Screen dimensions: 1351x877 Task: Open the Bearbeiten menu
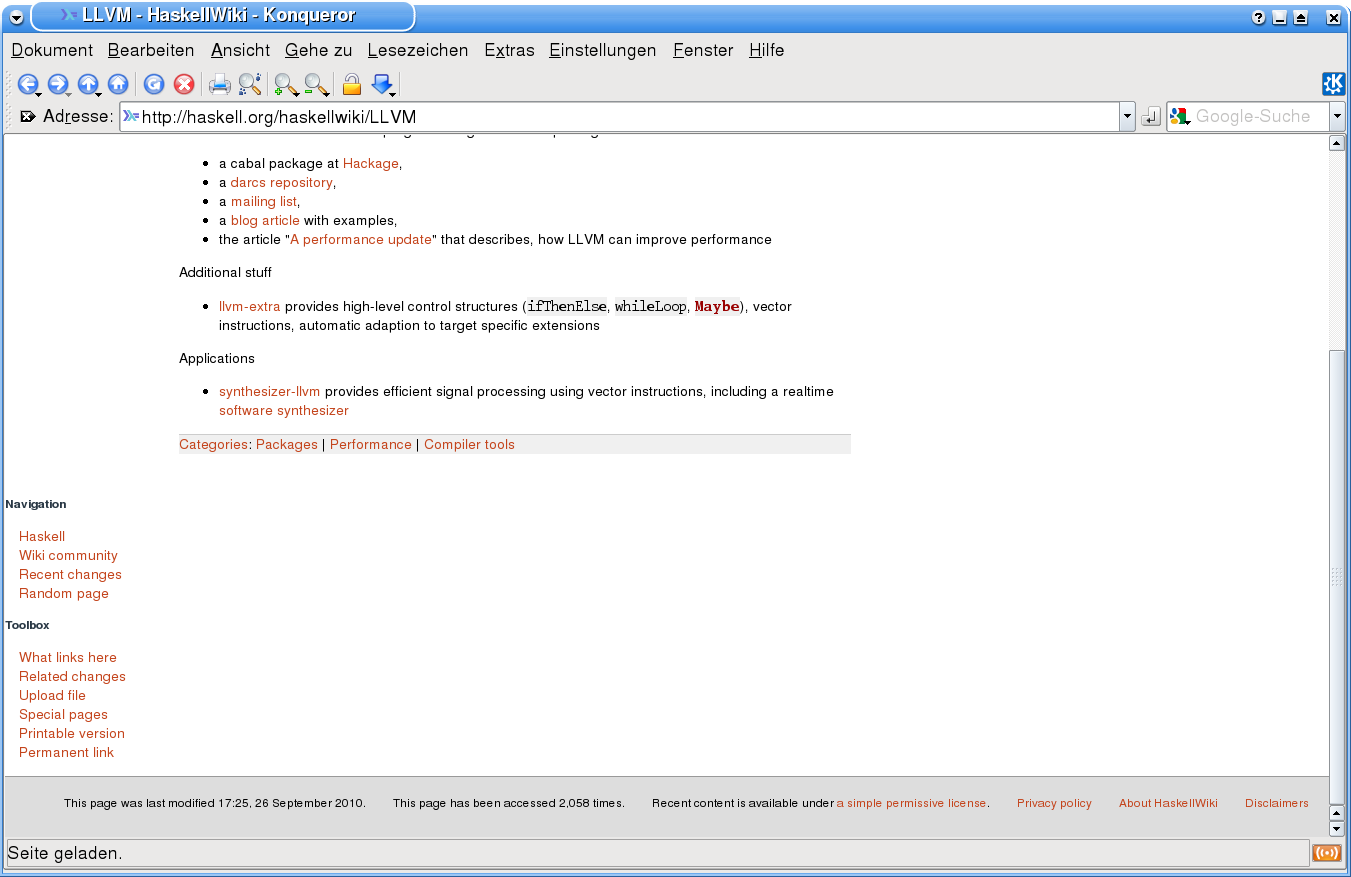[151, 50]
